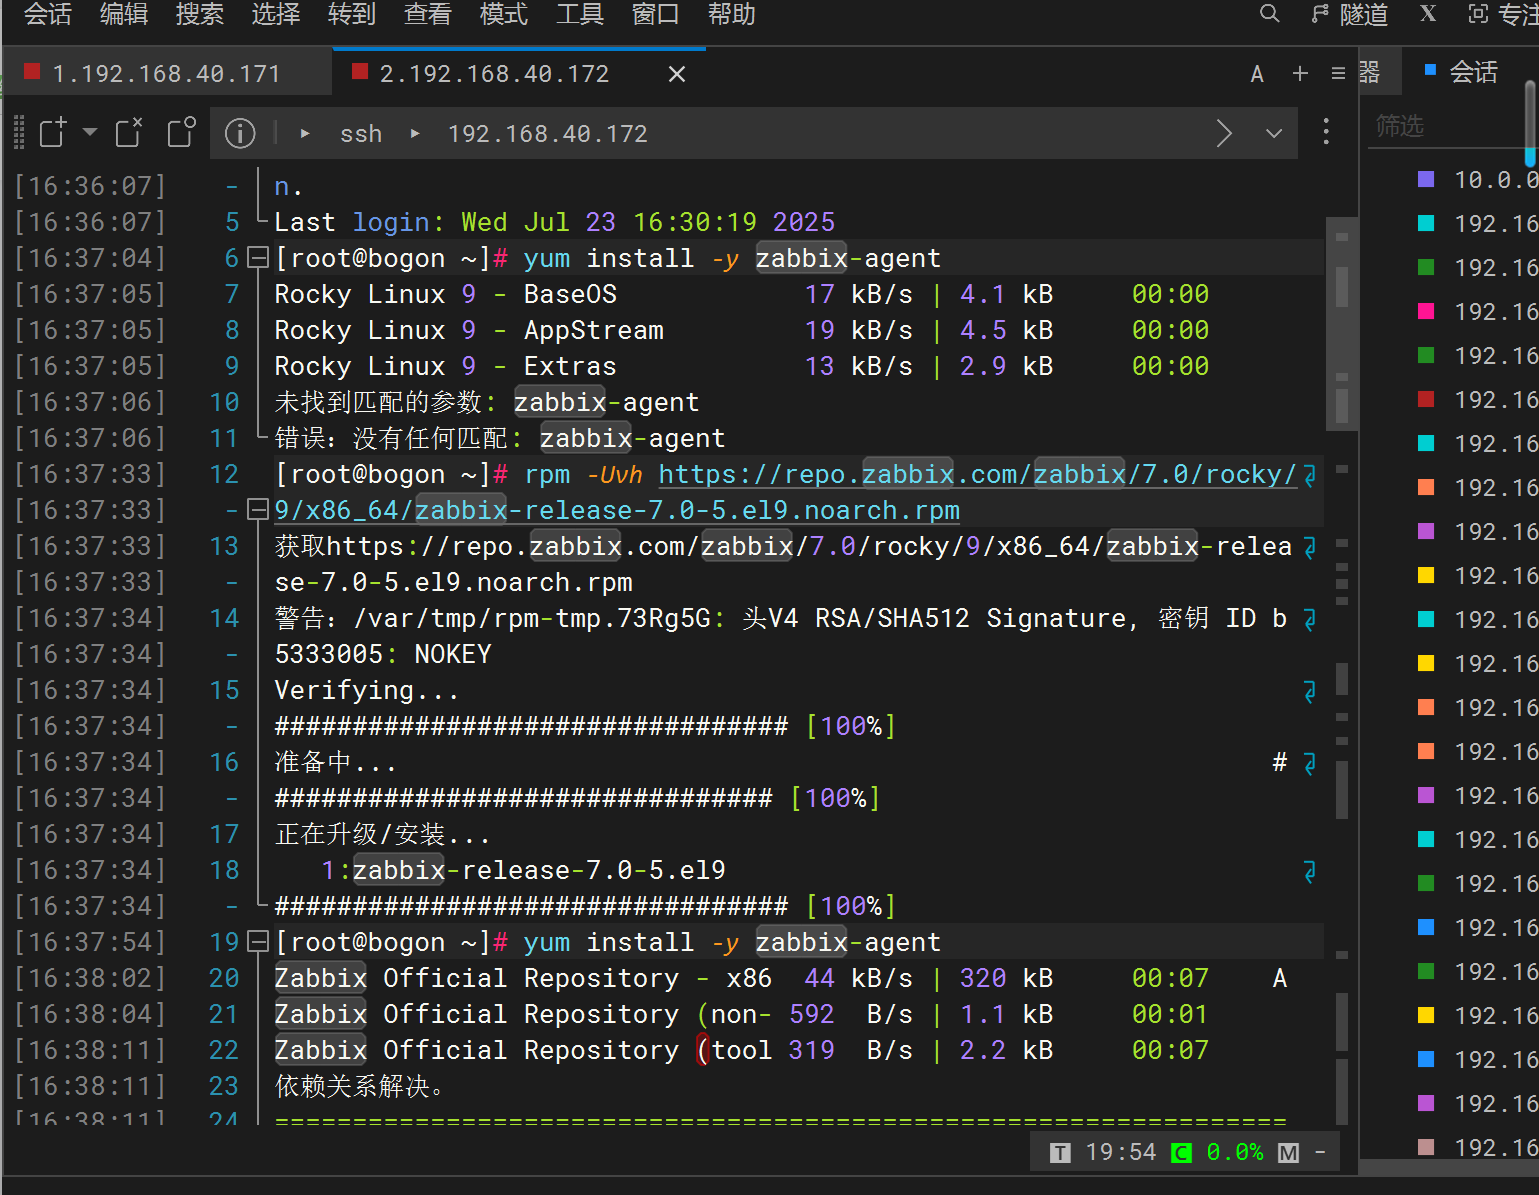Open the chevron dropdown next to the send button

tap(1273, 132)
